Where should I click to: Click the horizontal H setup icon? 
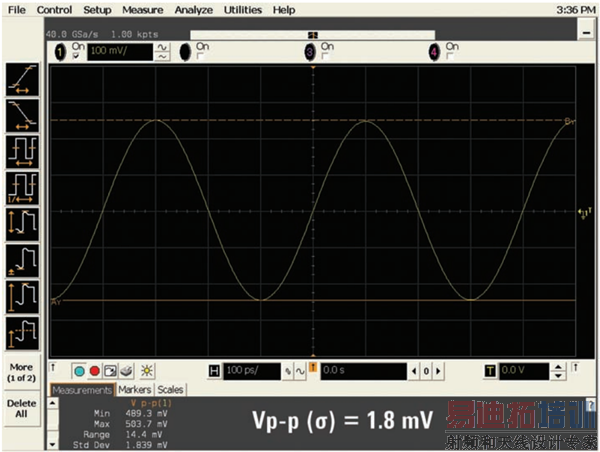pyautogui.click(x=214, y=371)
